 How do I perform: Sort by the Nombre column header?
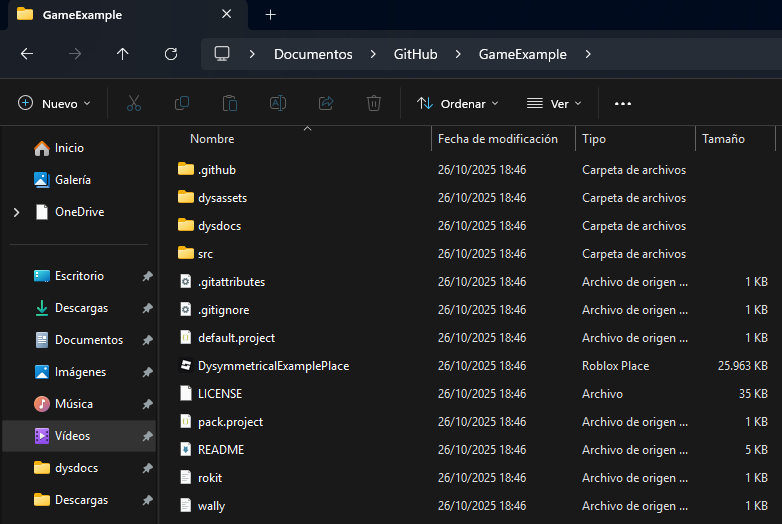(x=212, y=139)
